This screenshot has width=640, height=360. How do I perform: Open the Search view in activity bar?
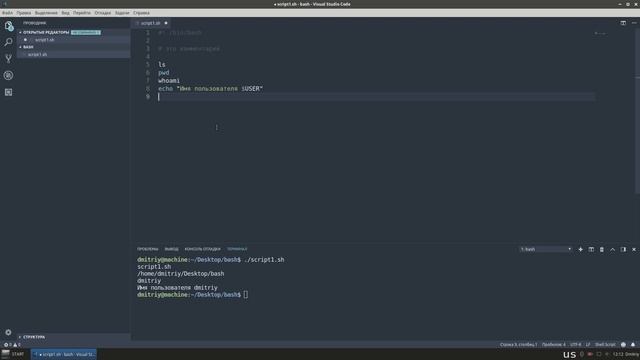click(8, 42)
